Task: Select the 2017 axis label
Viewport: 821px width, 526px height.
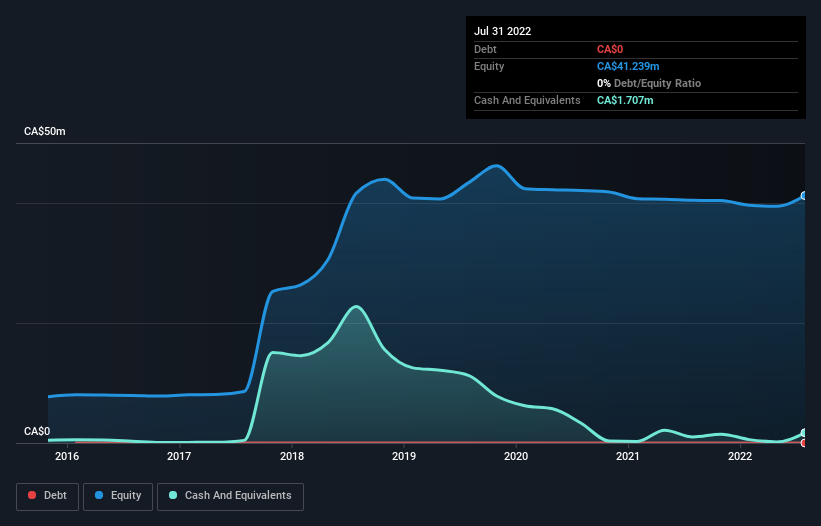Action: click(179, 456)
